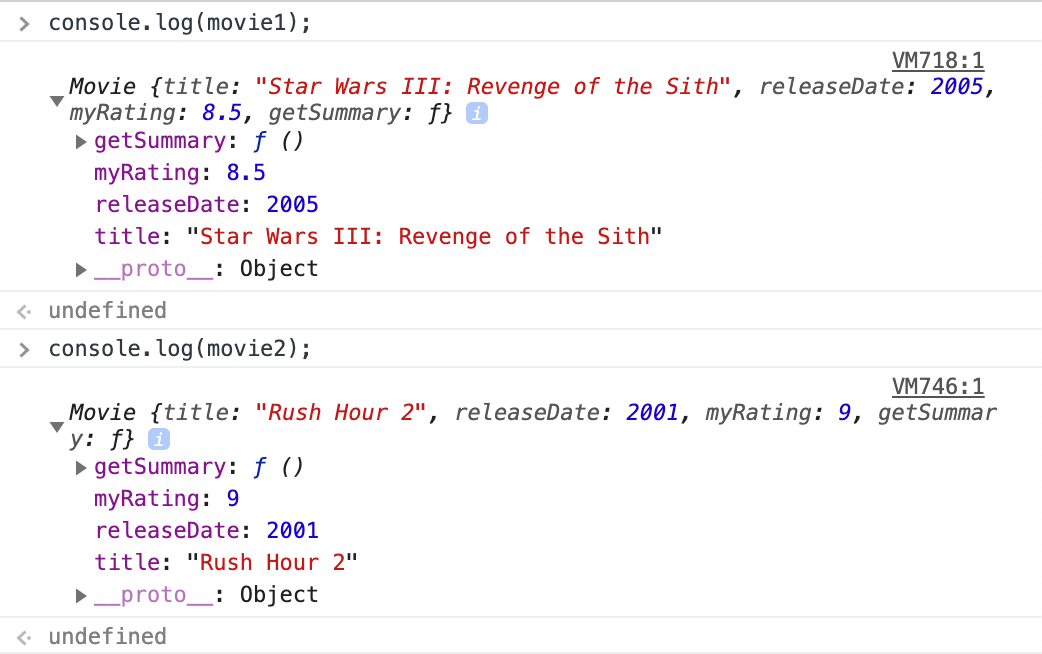Click the Movie summary header for Star Wars

(x=532, y=100)
